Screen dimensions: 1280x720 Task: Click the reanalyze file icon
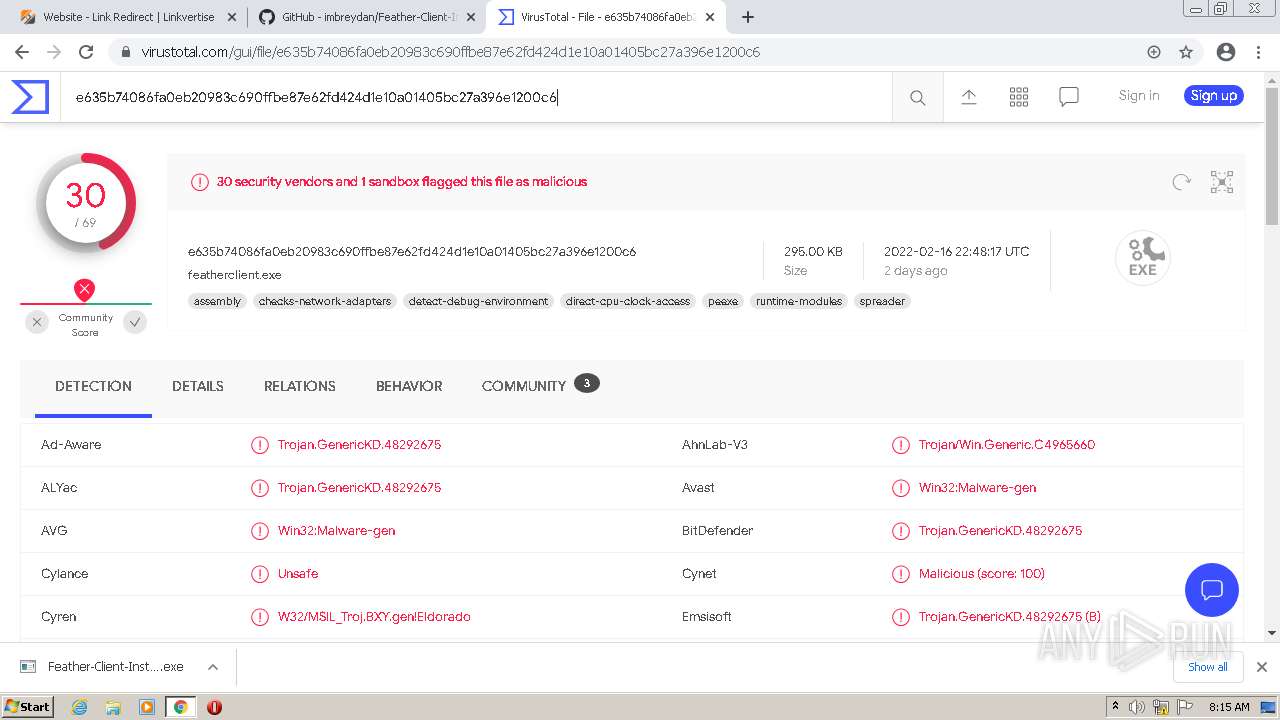pyautogui.click(x=1182, y=181)
